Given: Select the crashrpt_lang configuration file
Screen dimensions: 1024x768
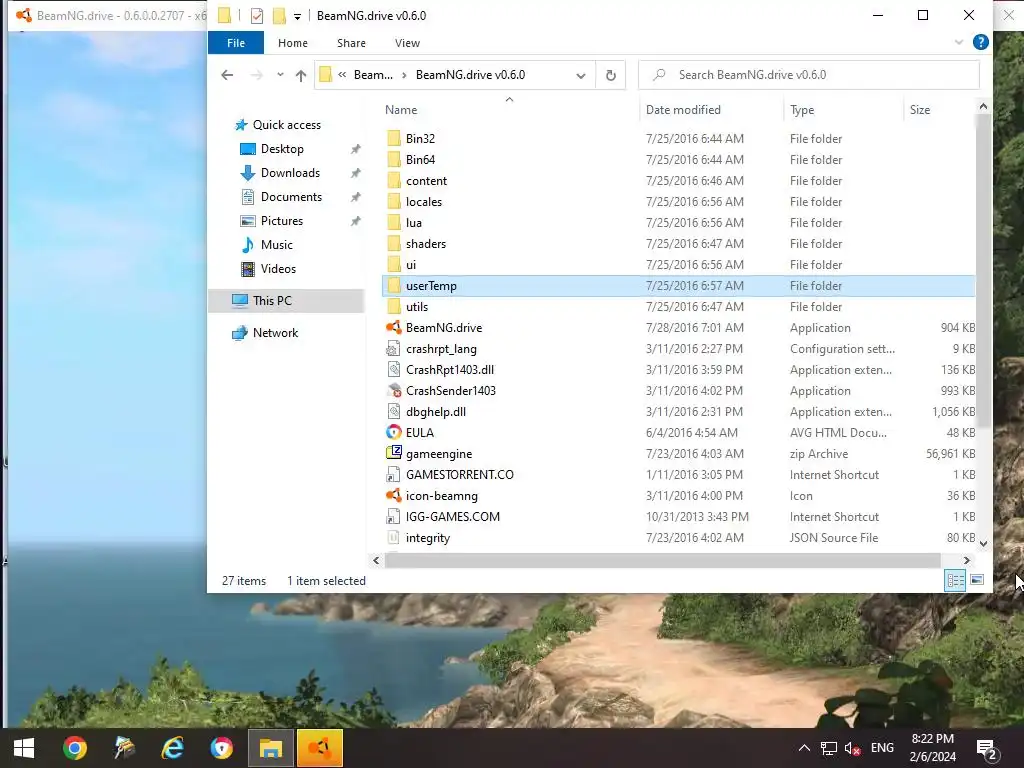Looking at the screenshot, I should [x=441, y=349].
